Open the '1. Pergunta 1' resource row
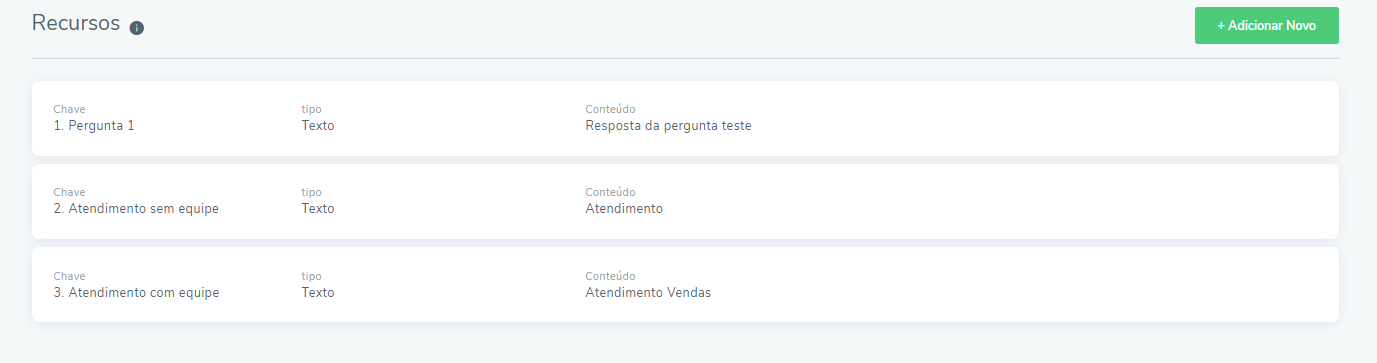Screen dimensions: 1377x363 click(x=685, y=118)
